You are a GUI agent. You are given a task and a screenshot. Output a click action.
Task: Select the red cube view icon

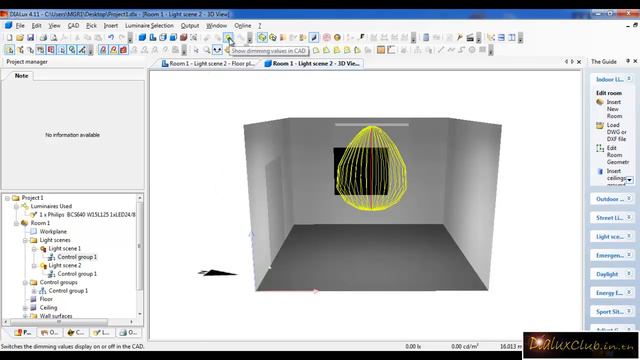[x=184, y=38]
